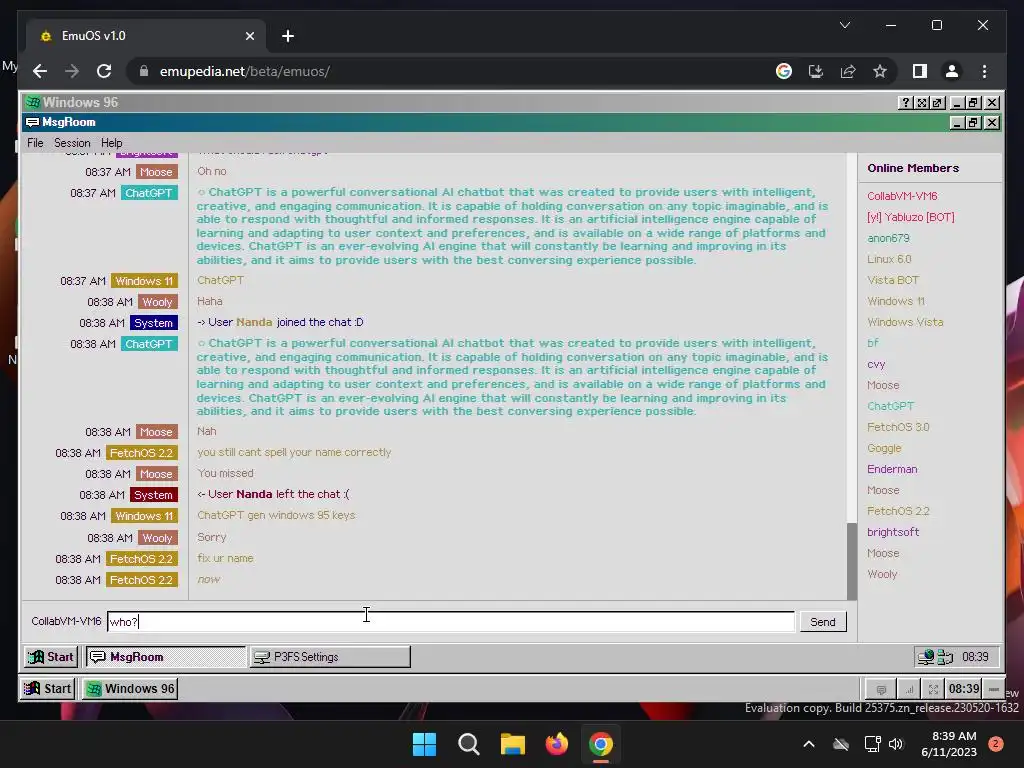
Task: Click the Windows 96 fullscreen arrows button
Action: 921,103
